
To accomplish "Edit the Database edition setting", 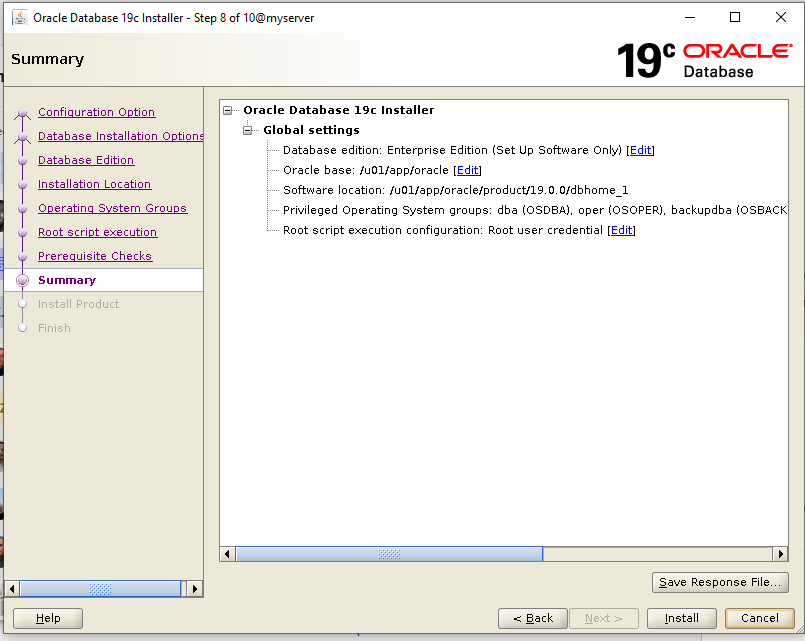I will (x=640, y=150).
